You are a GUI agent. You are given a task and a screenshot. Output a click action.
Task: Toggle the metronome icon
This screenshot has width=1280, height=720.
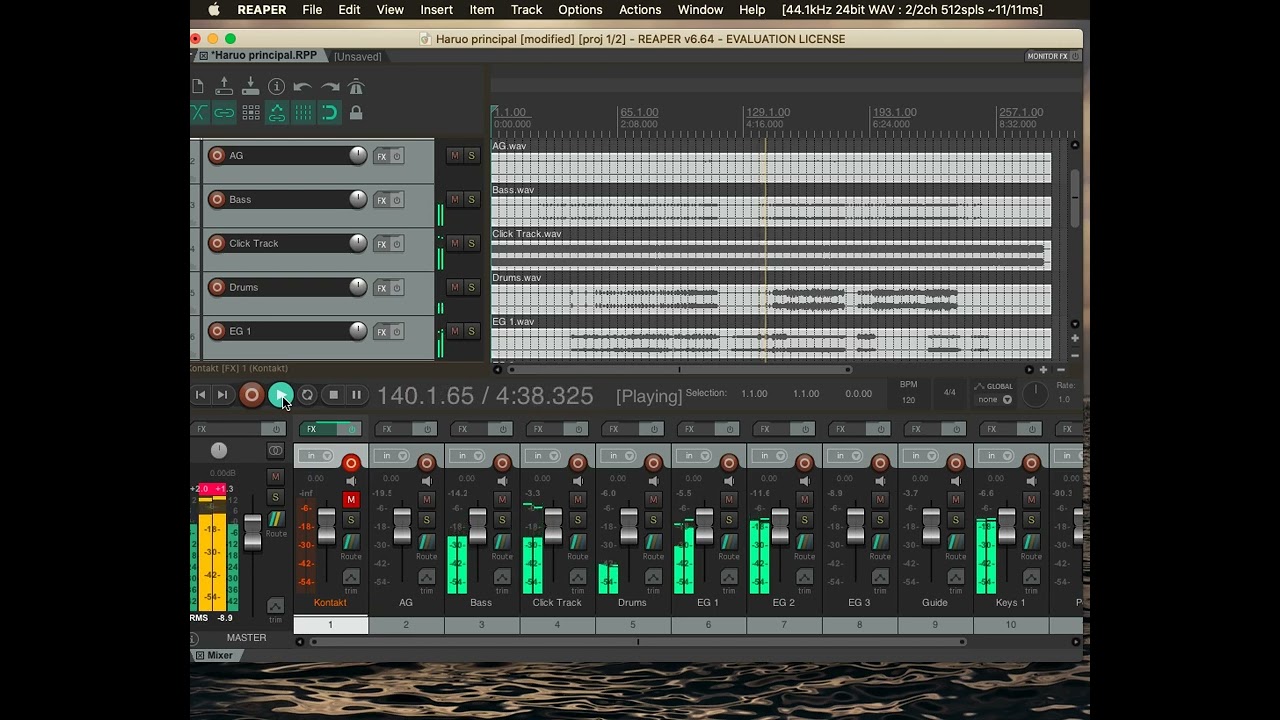355,87
